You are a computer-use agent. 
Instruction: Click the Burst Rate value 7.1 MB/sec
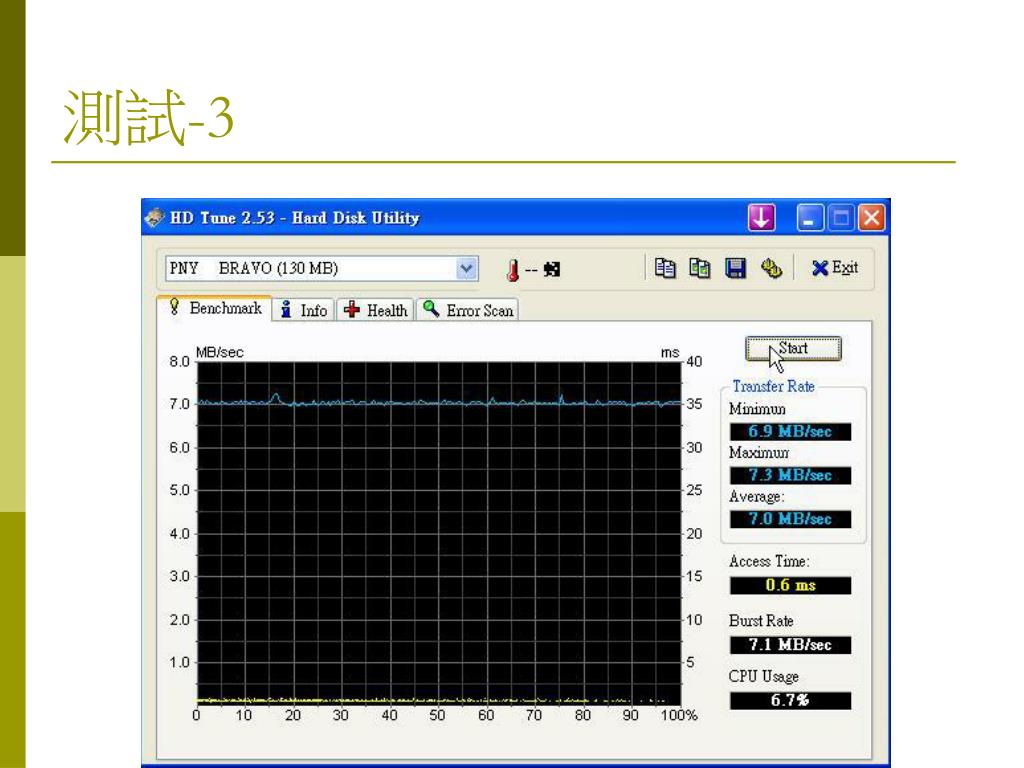click(x=790, y=645)
